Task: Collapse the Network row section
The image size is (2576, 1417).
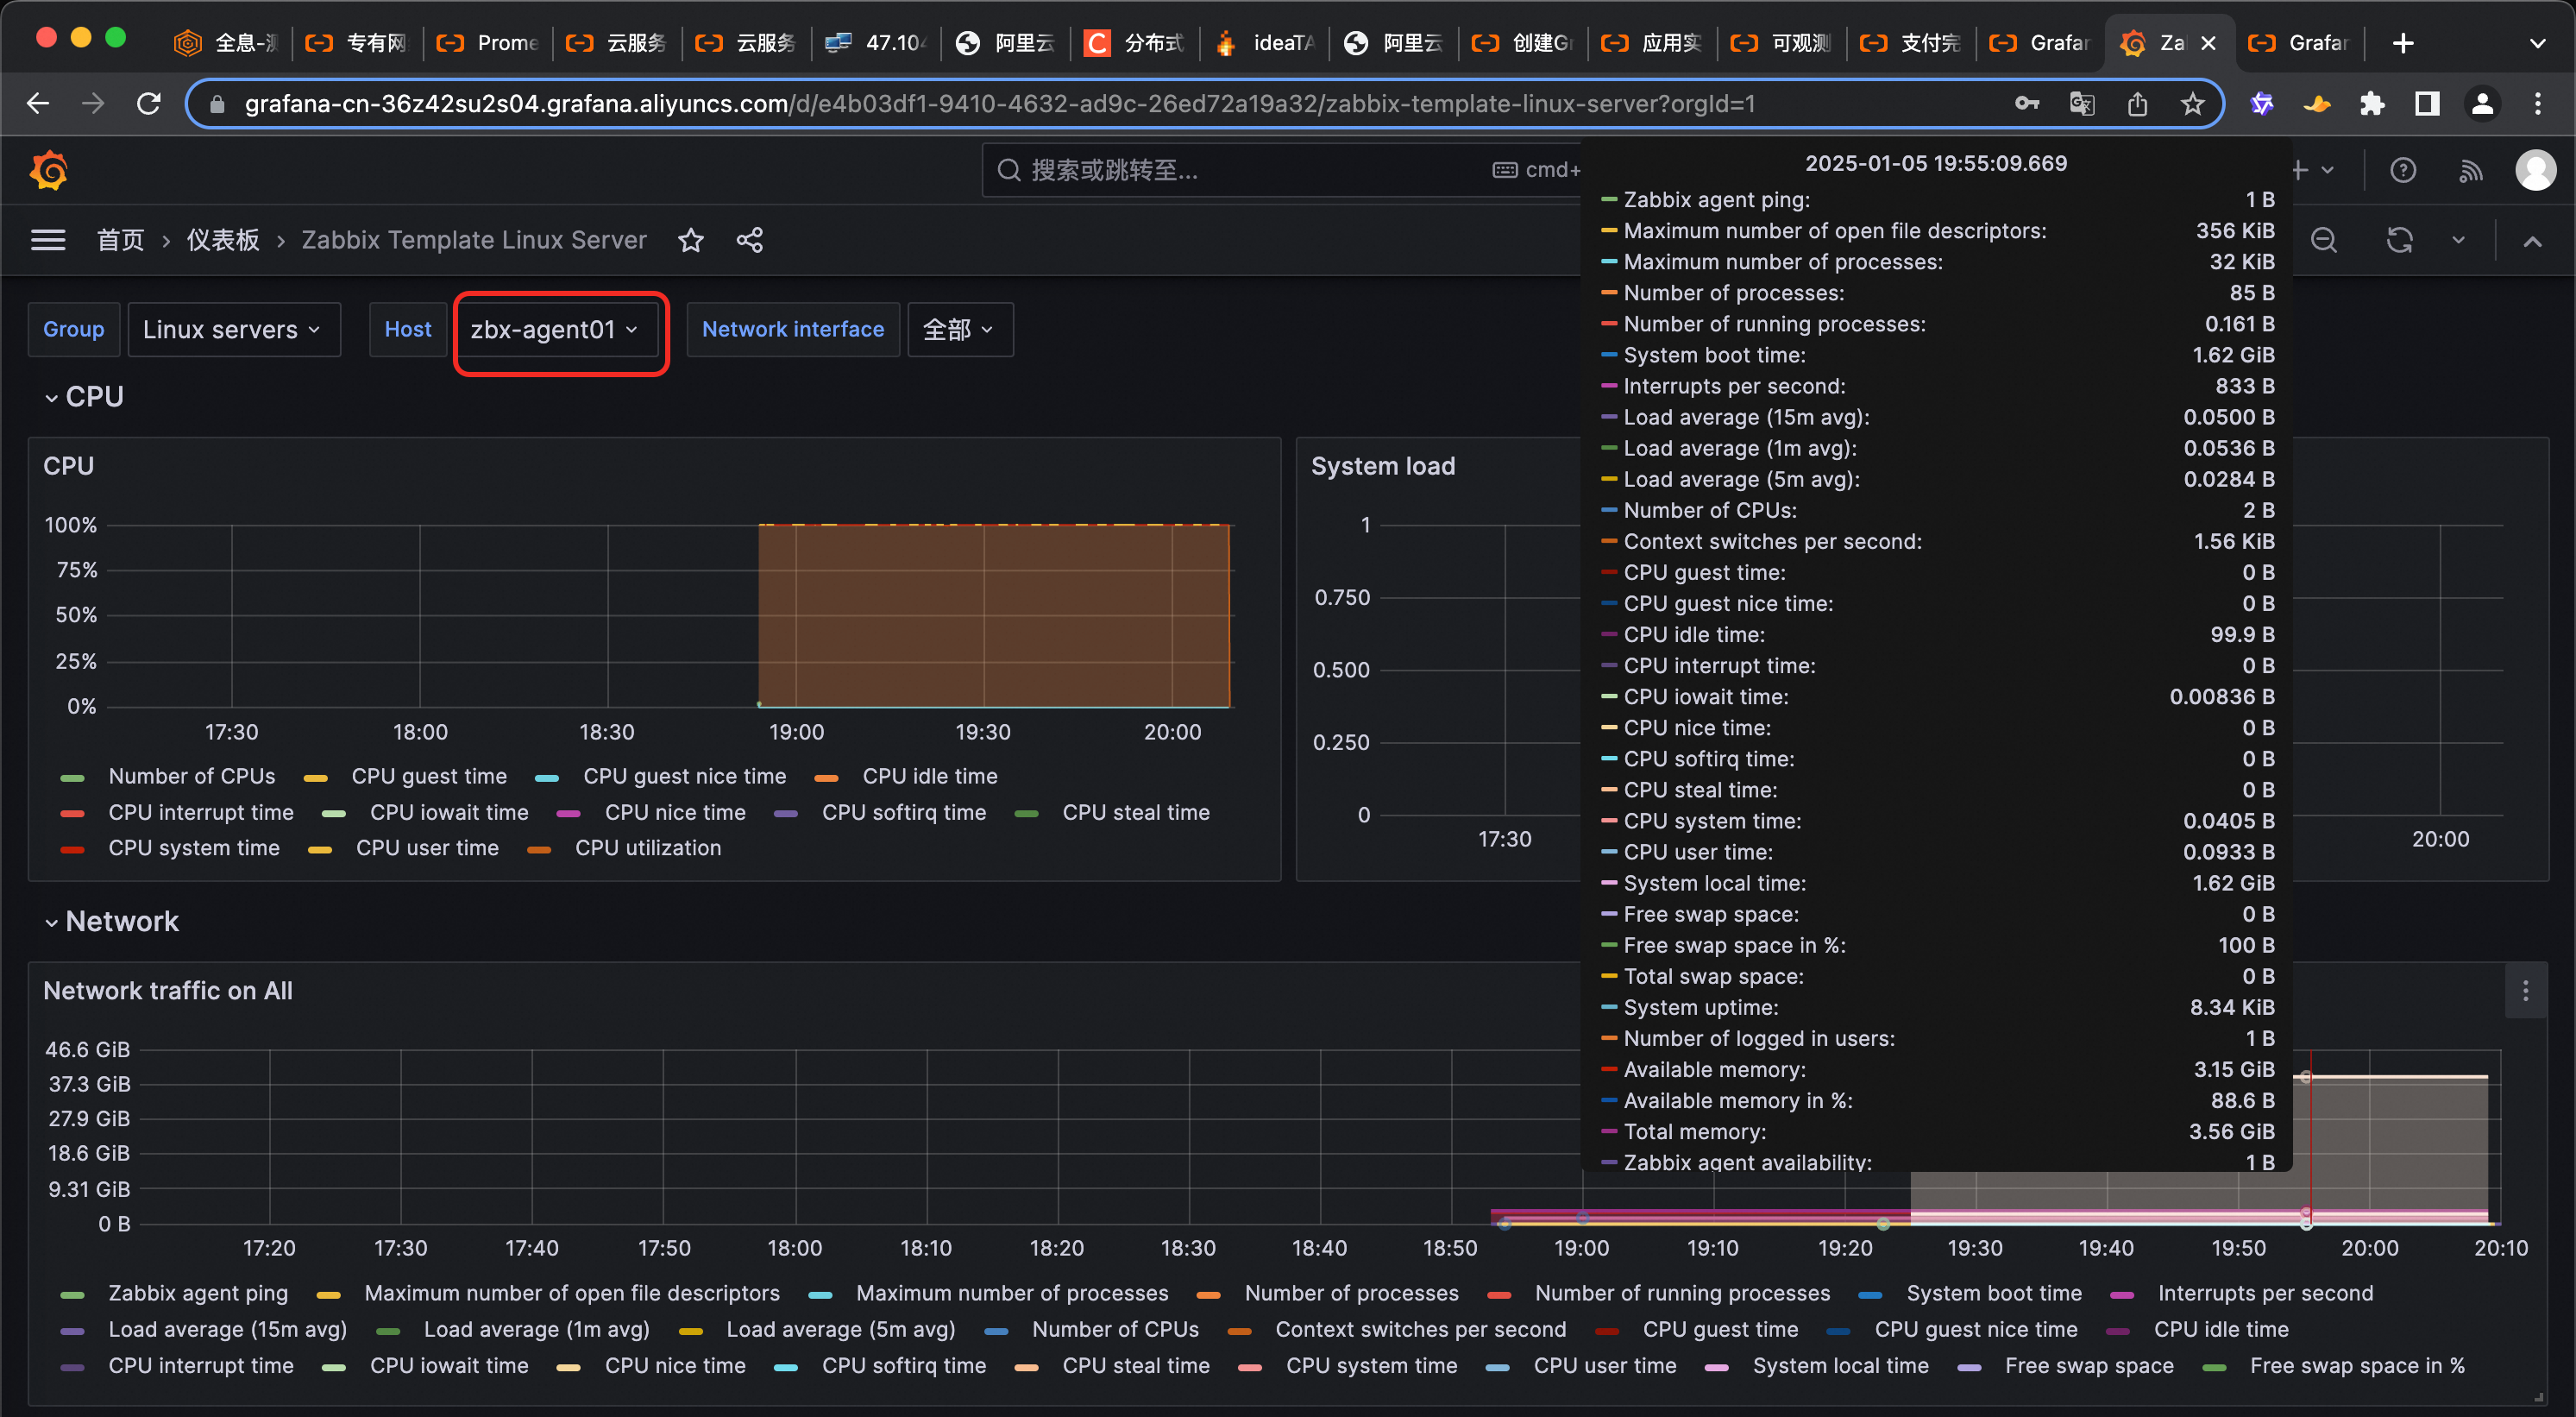Action: (x=111, y=921)
